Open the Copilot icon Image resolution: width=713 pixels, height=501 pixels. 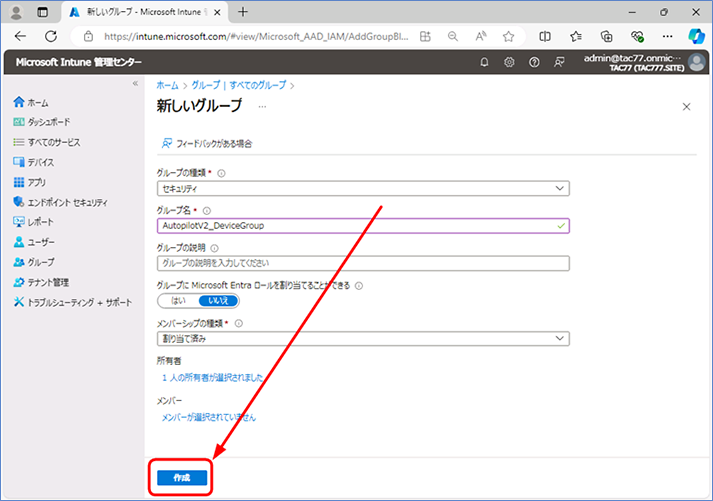click(696, 36)
